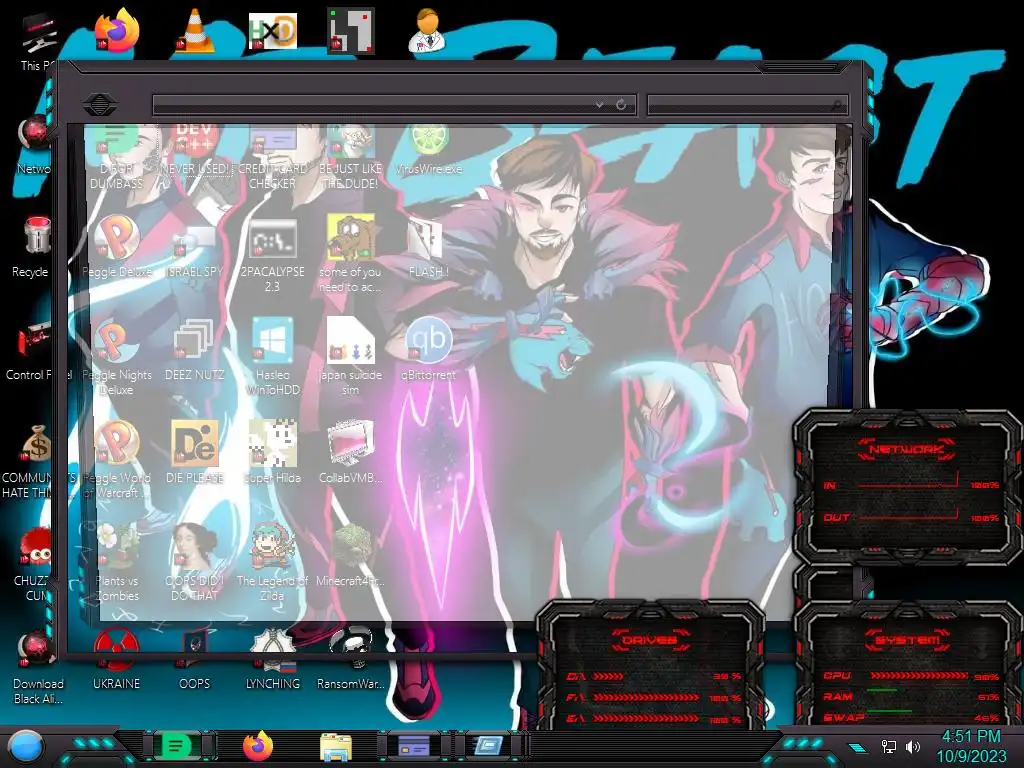Click the D:\ drive usage bar
This screenshot has height=768, width=1024.
pyautogui.click(x=608, y=677)
